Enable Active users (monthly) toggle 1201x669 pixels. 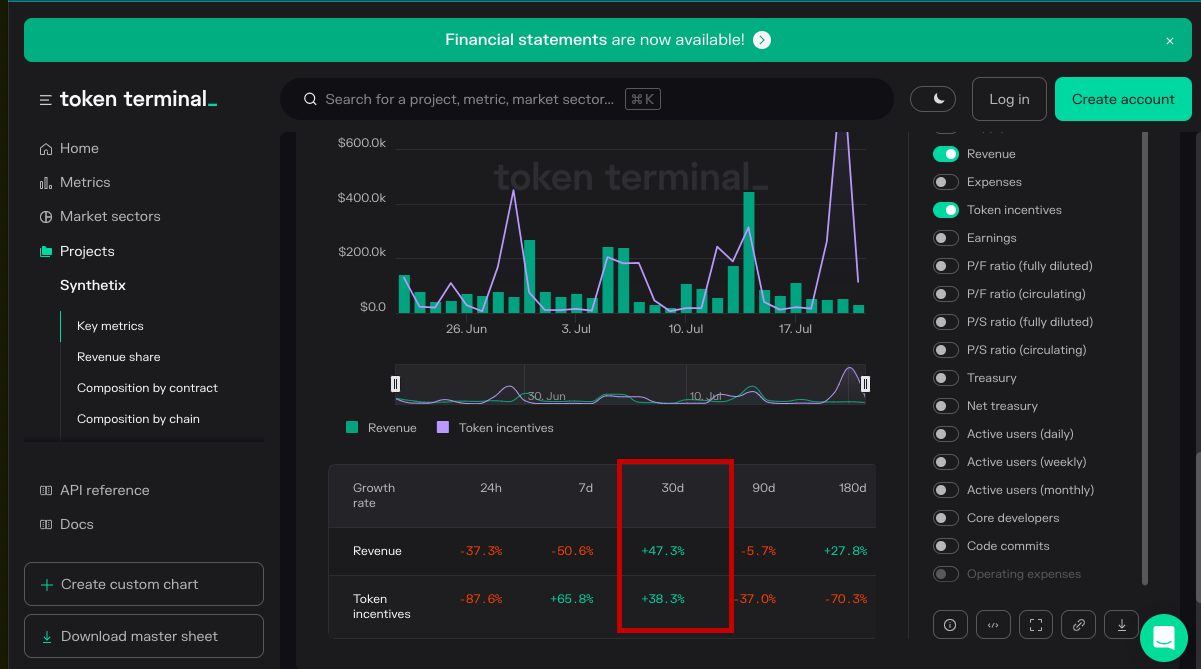pos(946,490)
